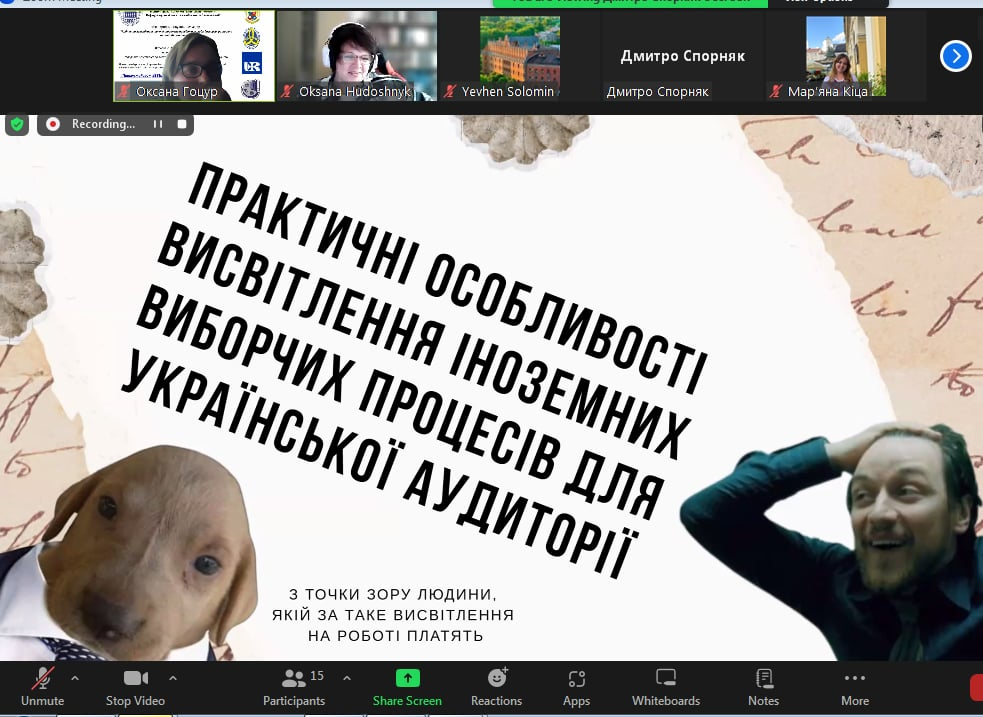
Task: Open Notes using its toolbar icon
Action: pyautogui.click(x=763, y=686)
